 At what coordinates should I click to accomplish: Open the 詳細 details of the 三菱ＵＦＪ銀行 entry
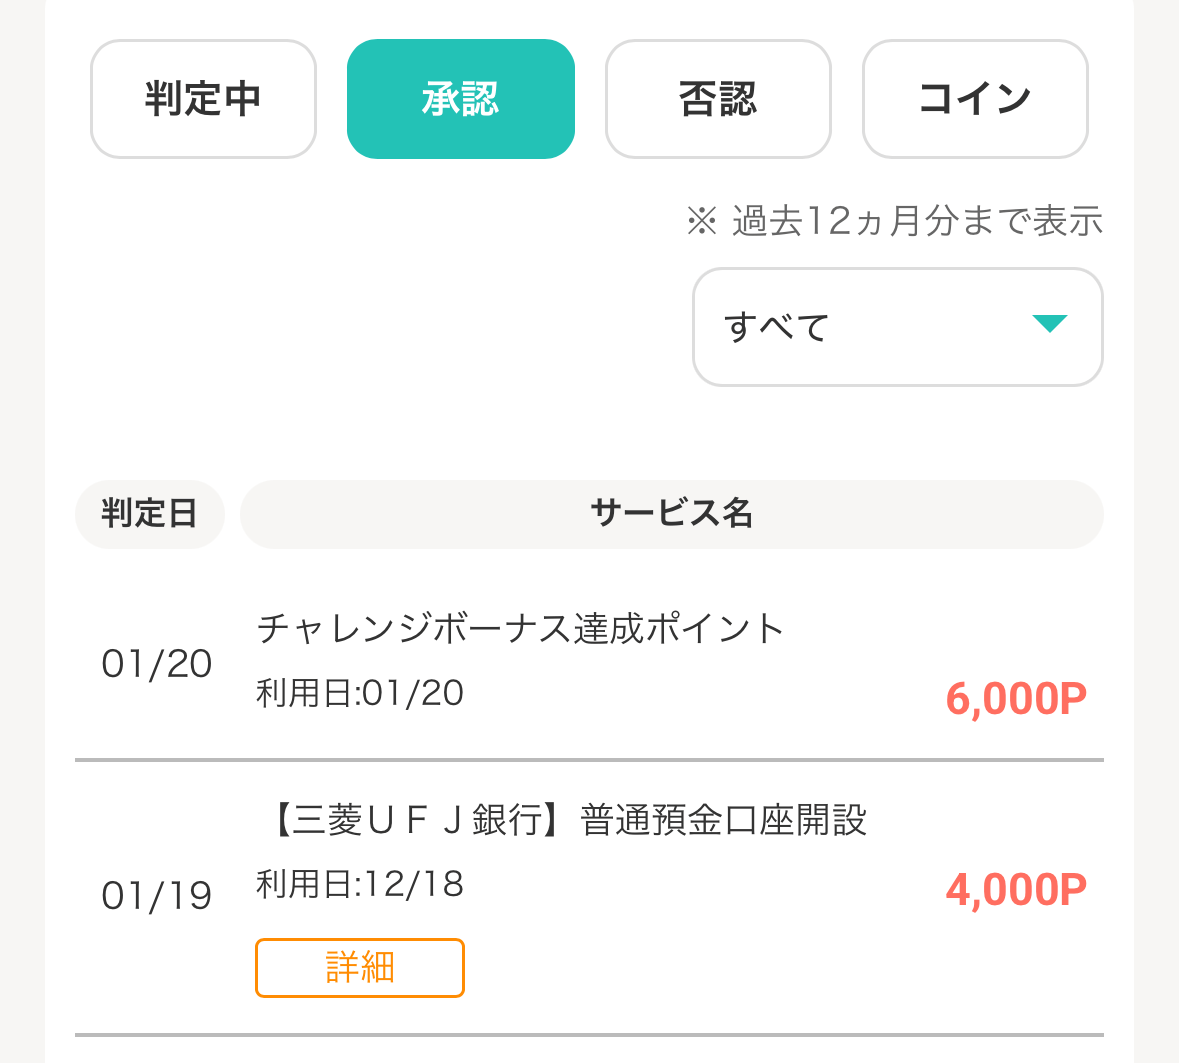tap(359, 967)
